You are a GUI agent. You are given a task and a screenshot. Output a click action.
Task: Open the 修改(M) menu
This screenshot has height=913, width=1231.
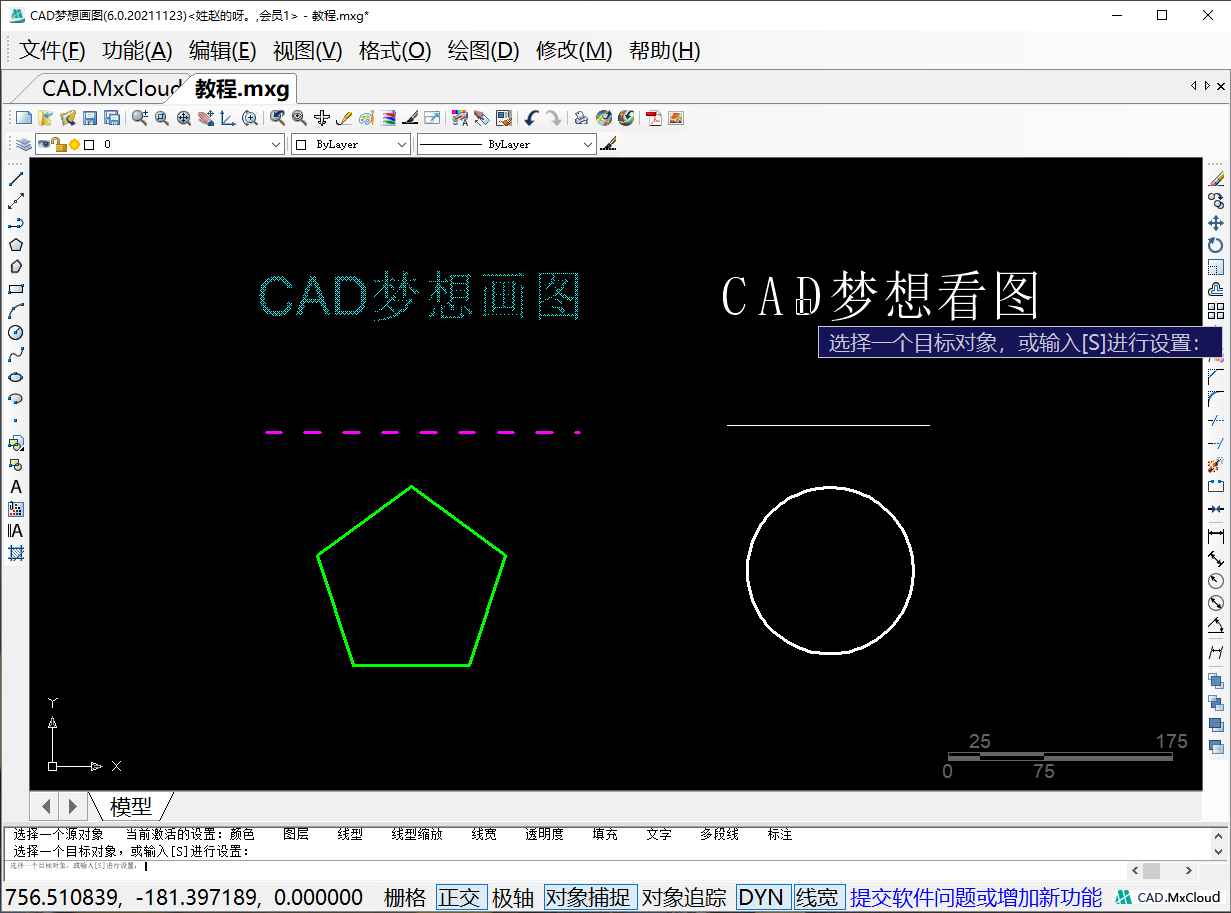(574, 51)
